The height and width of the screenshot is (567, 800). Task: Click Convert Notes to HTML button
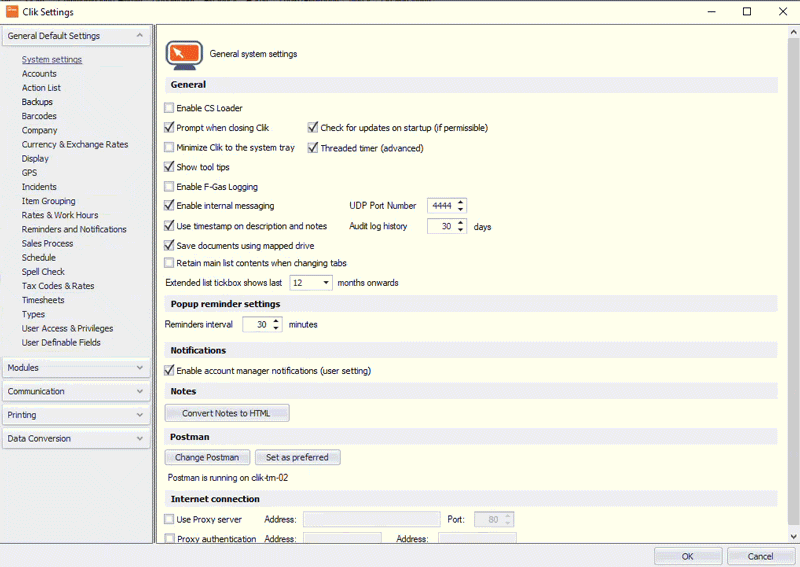(x=227, y=413)
